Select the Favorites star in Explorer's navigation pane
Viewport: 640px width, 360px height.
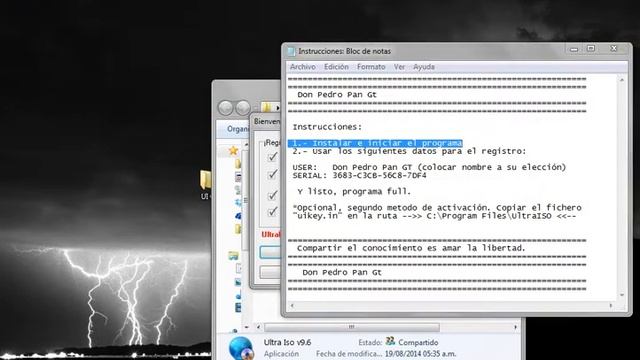pos(233,151)
